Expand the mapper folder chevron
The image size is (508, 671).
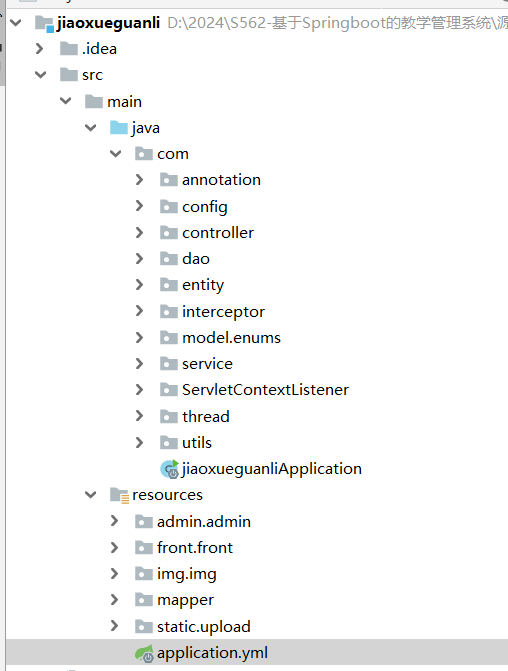pyautogui.click(x=114, y=600)
